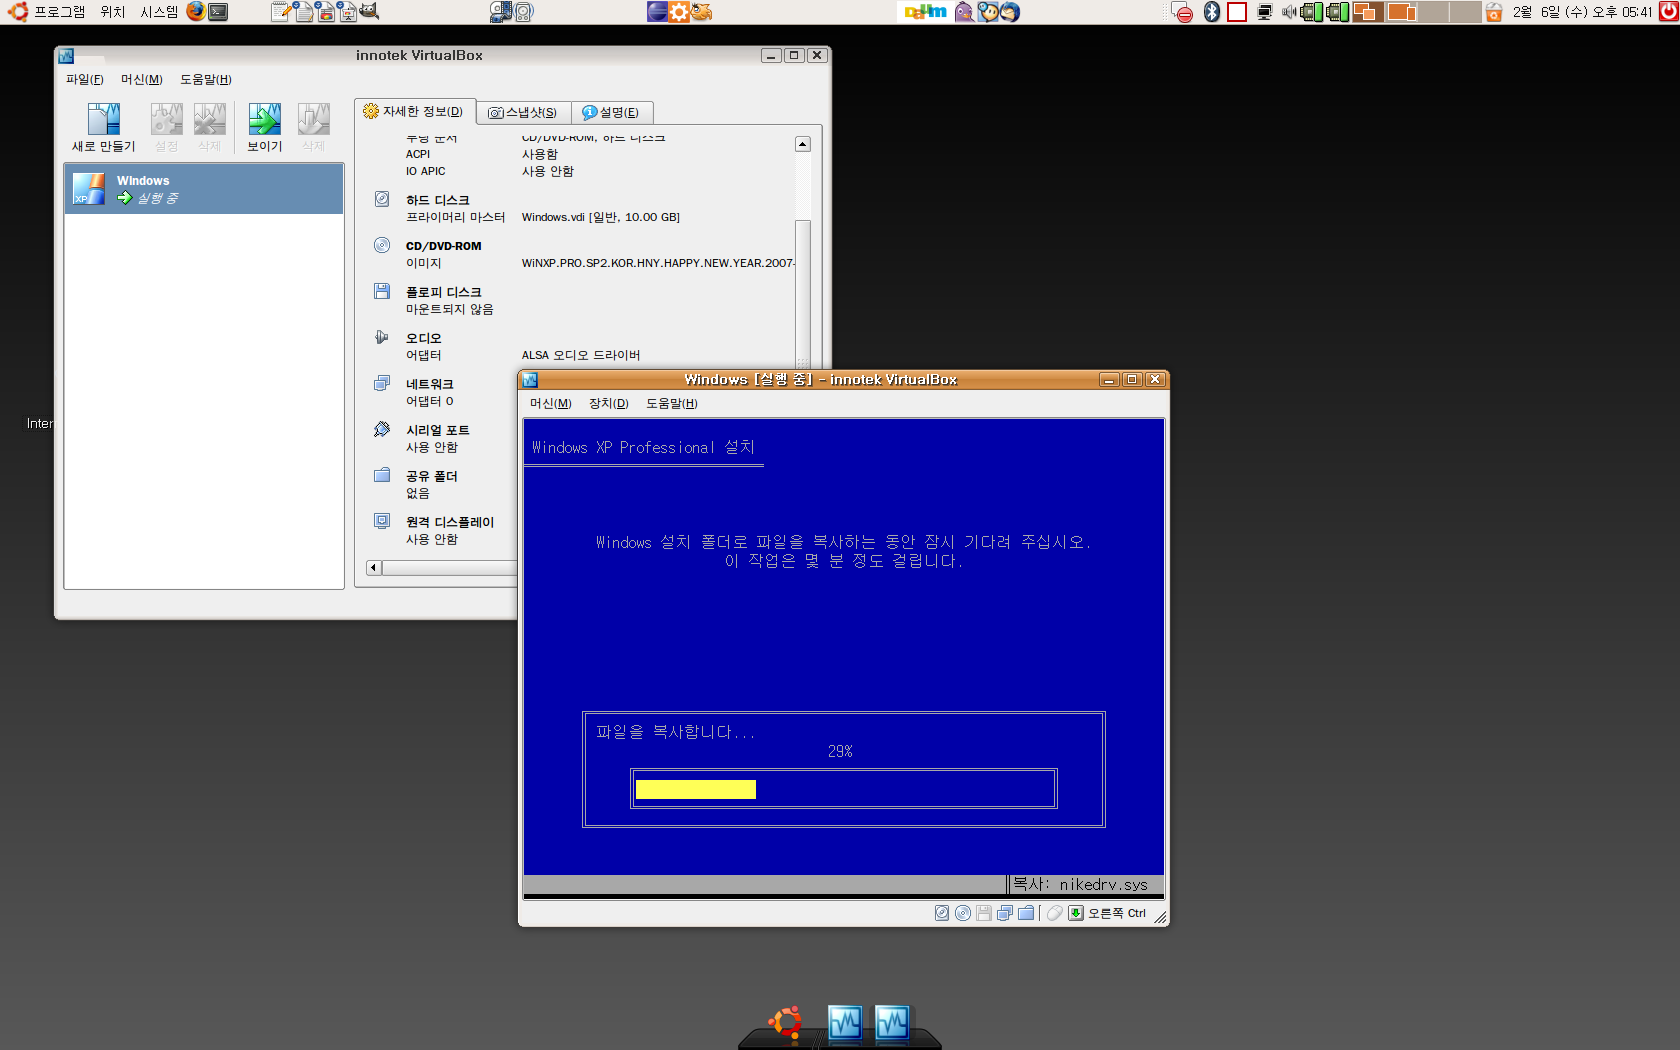1680x1050 pixels.
Task: Click the network icon beside 네트워크
Action: pyautogui.click(x=382, y=383)
